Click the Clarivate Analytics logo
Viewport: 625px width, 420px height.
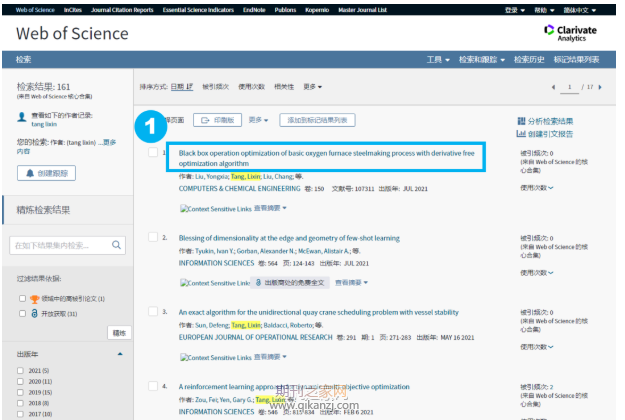(x=570, y=33)
